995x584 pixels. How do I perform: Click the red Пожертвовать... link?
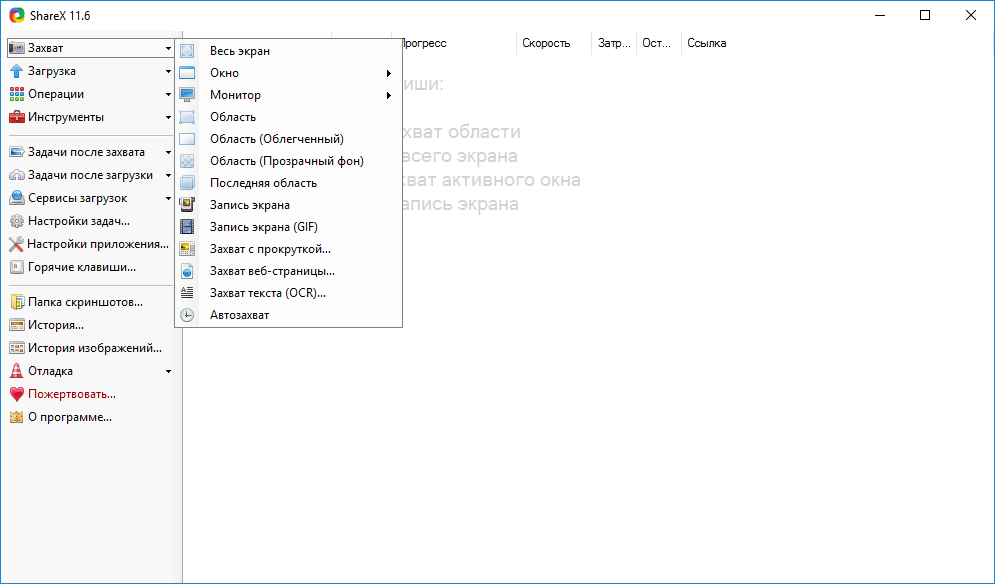pos(72,394)
